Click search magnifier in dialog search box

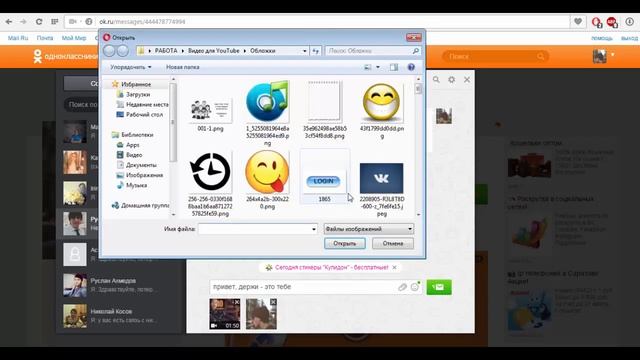pos(416,51)
